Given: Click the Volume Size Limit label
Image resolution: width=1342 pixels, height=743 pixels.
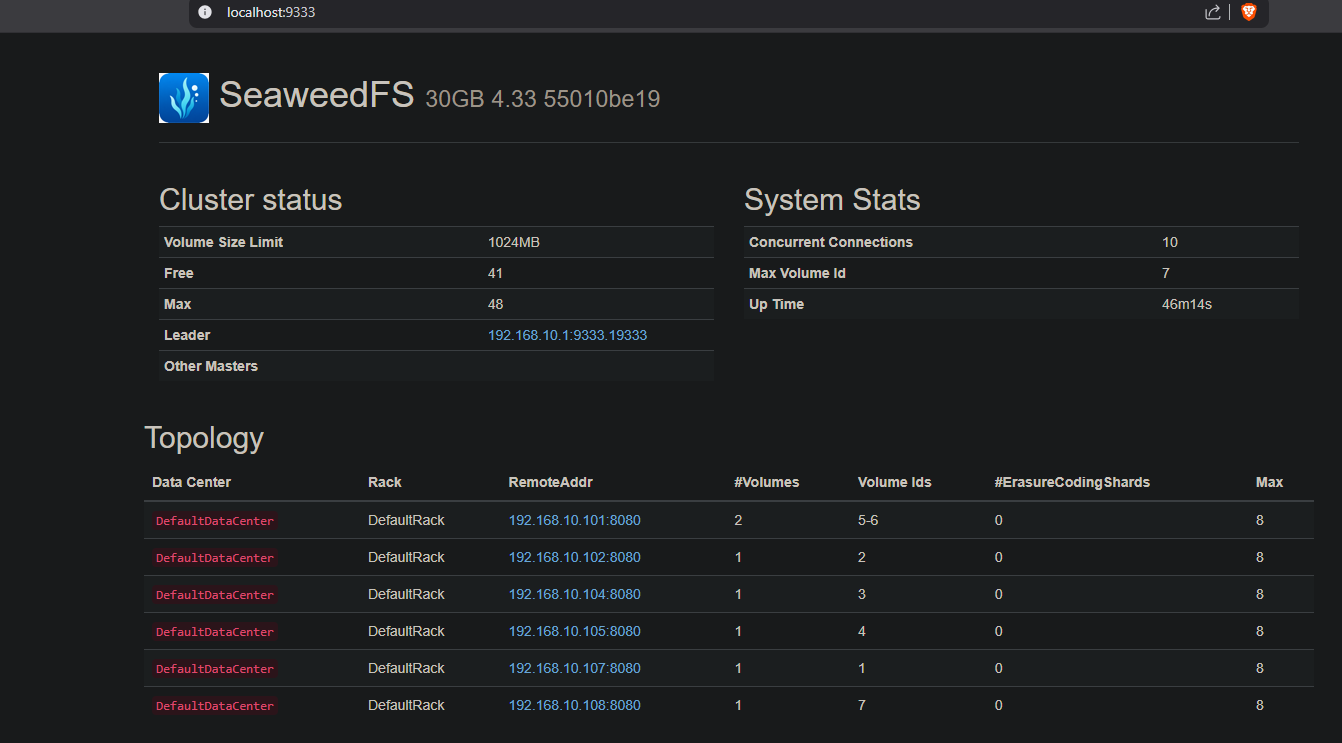Looking at the screenshot, I should point(223,242).
